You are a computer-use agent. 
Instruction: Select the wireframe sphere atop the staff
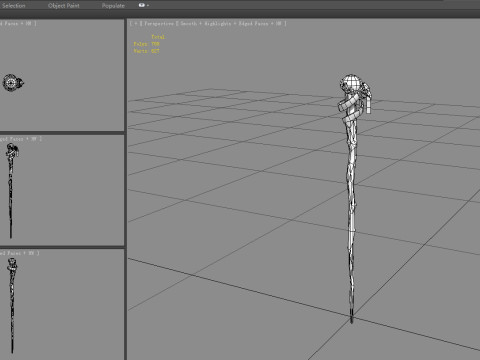[x=352, y=83]
